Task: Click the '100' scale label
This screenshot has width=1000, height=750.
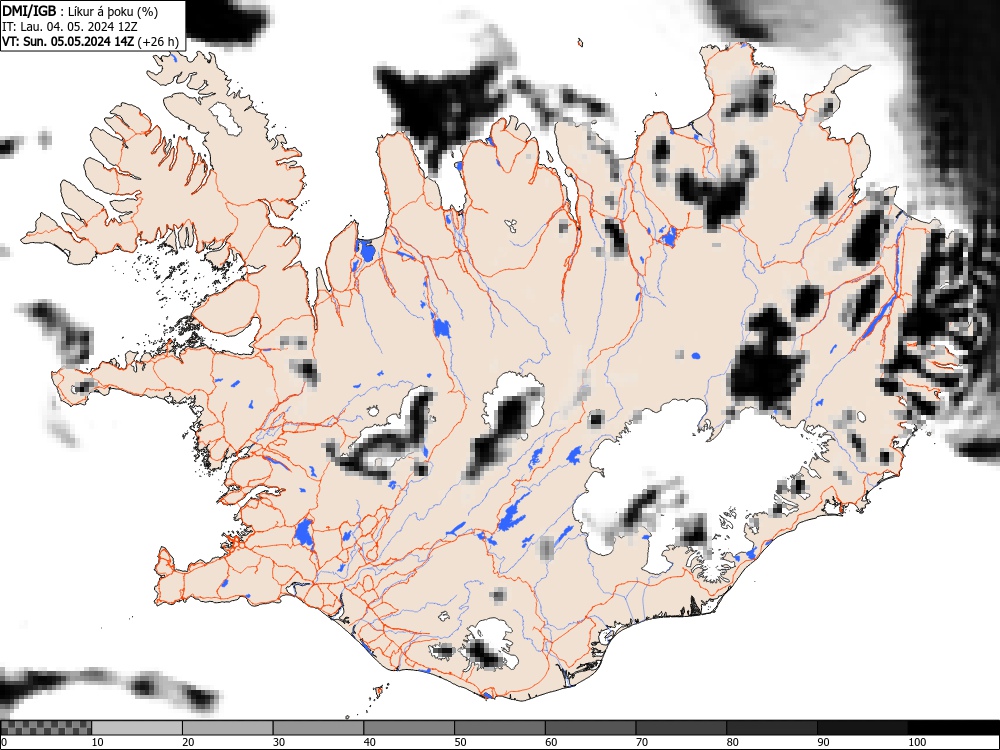Action: tap(916, 742)
